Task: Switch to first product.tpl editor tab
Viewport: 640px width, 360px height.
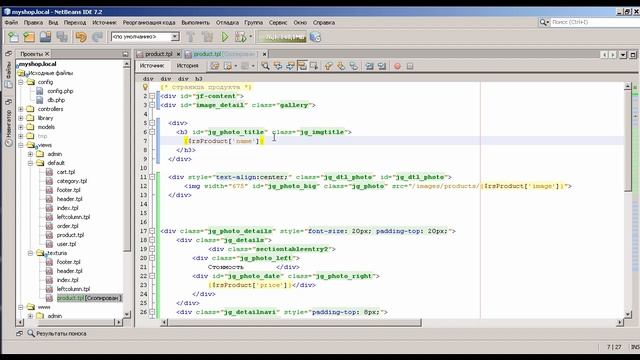Action: pos(158,54)
